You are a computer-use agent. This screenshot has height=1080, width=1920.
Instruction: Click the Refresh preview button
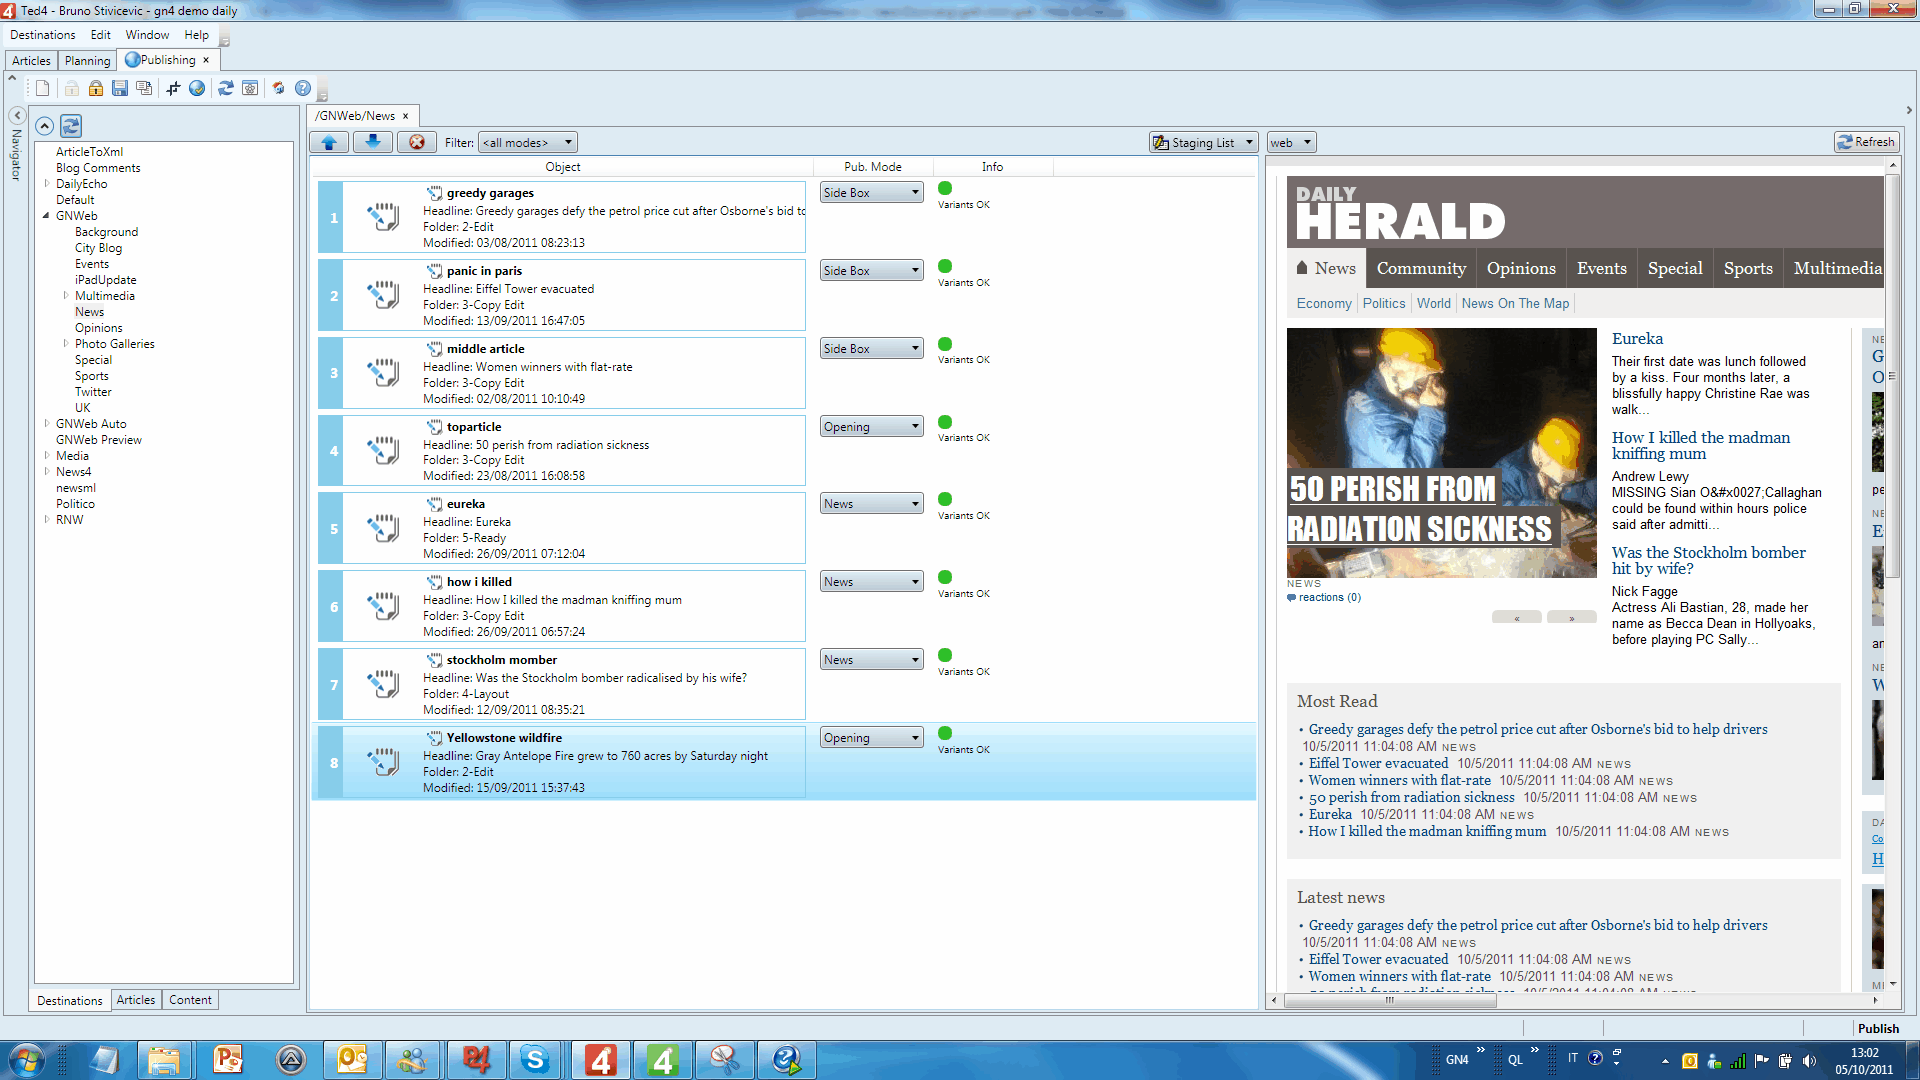click(x=1866, y=142)
